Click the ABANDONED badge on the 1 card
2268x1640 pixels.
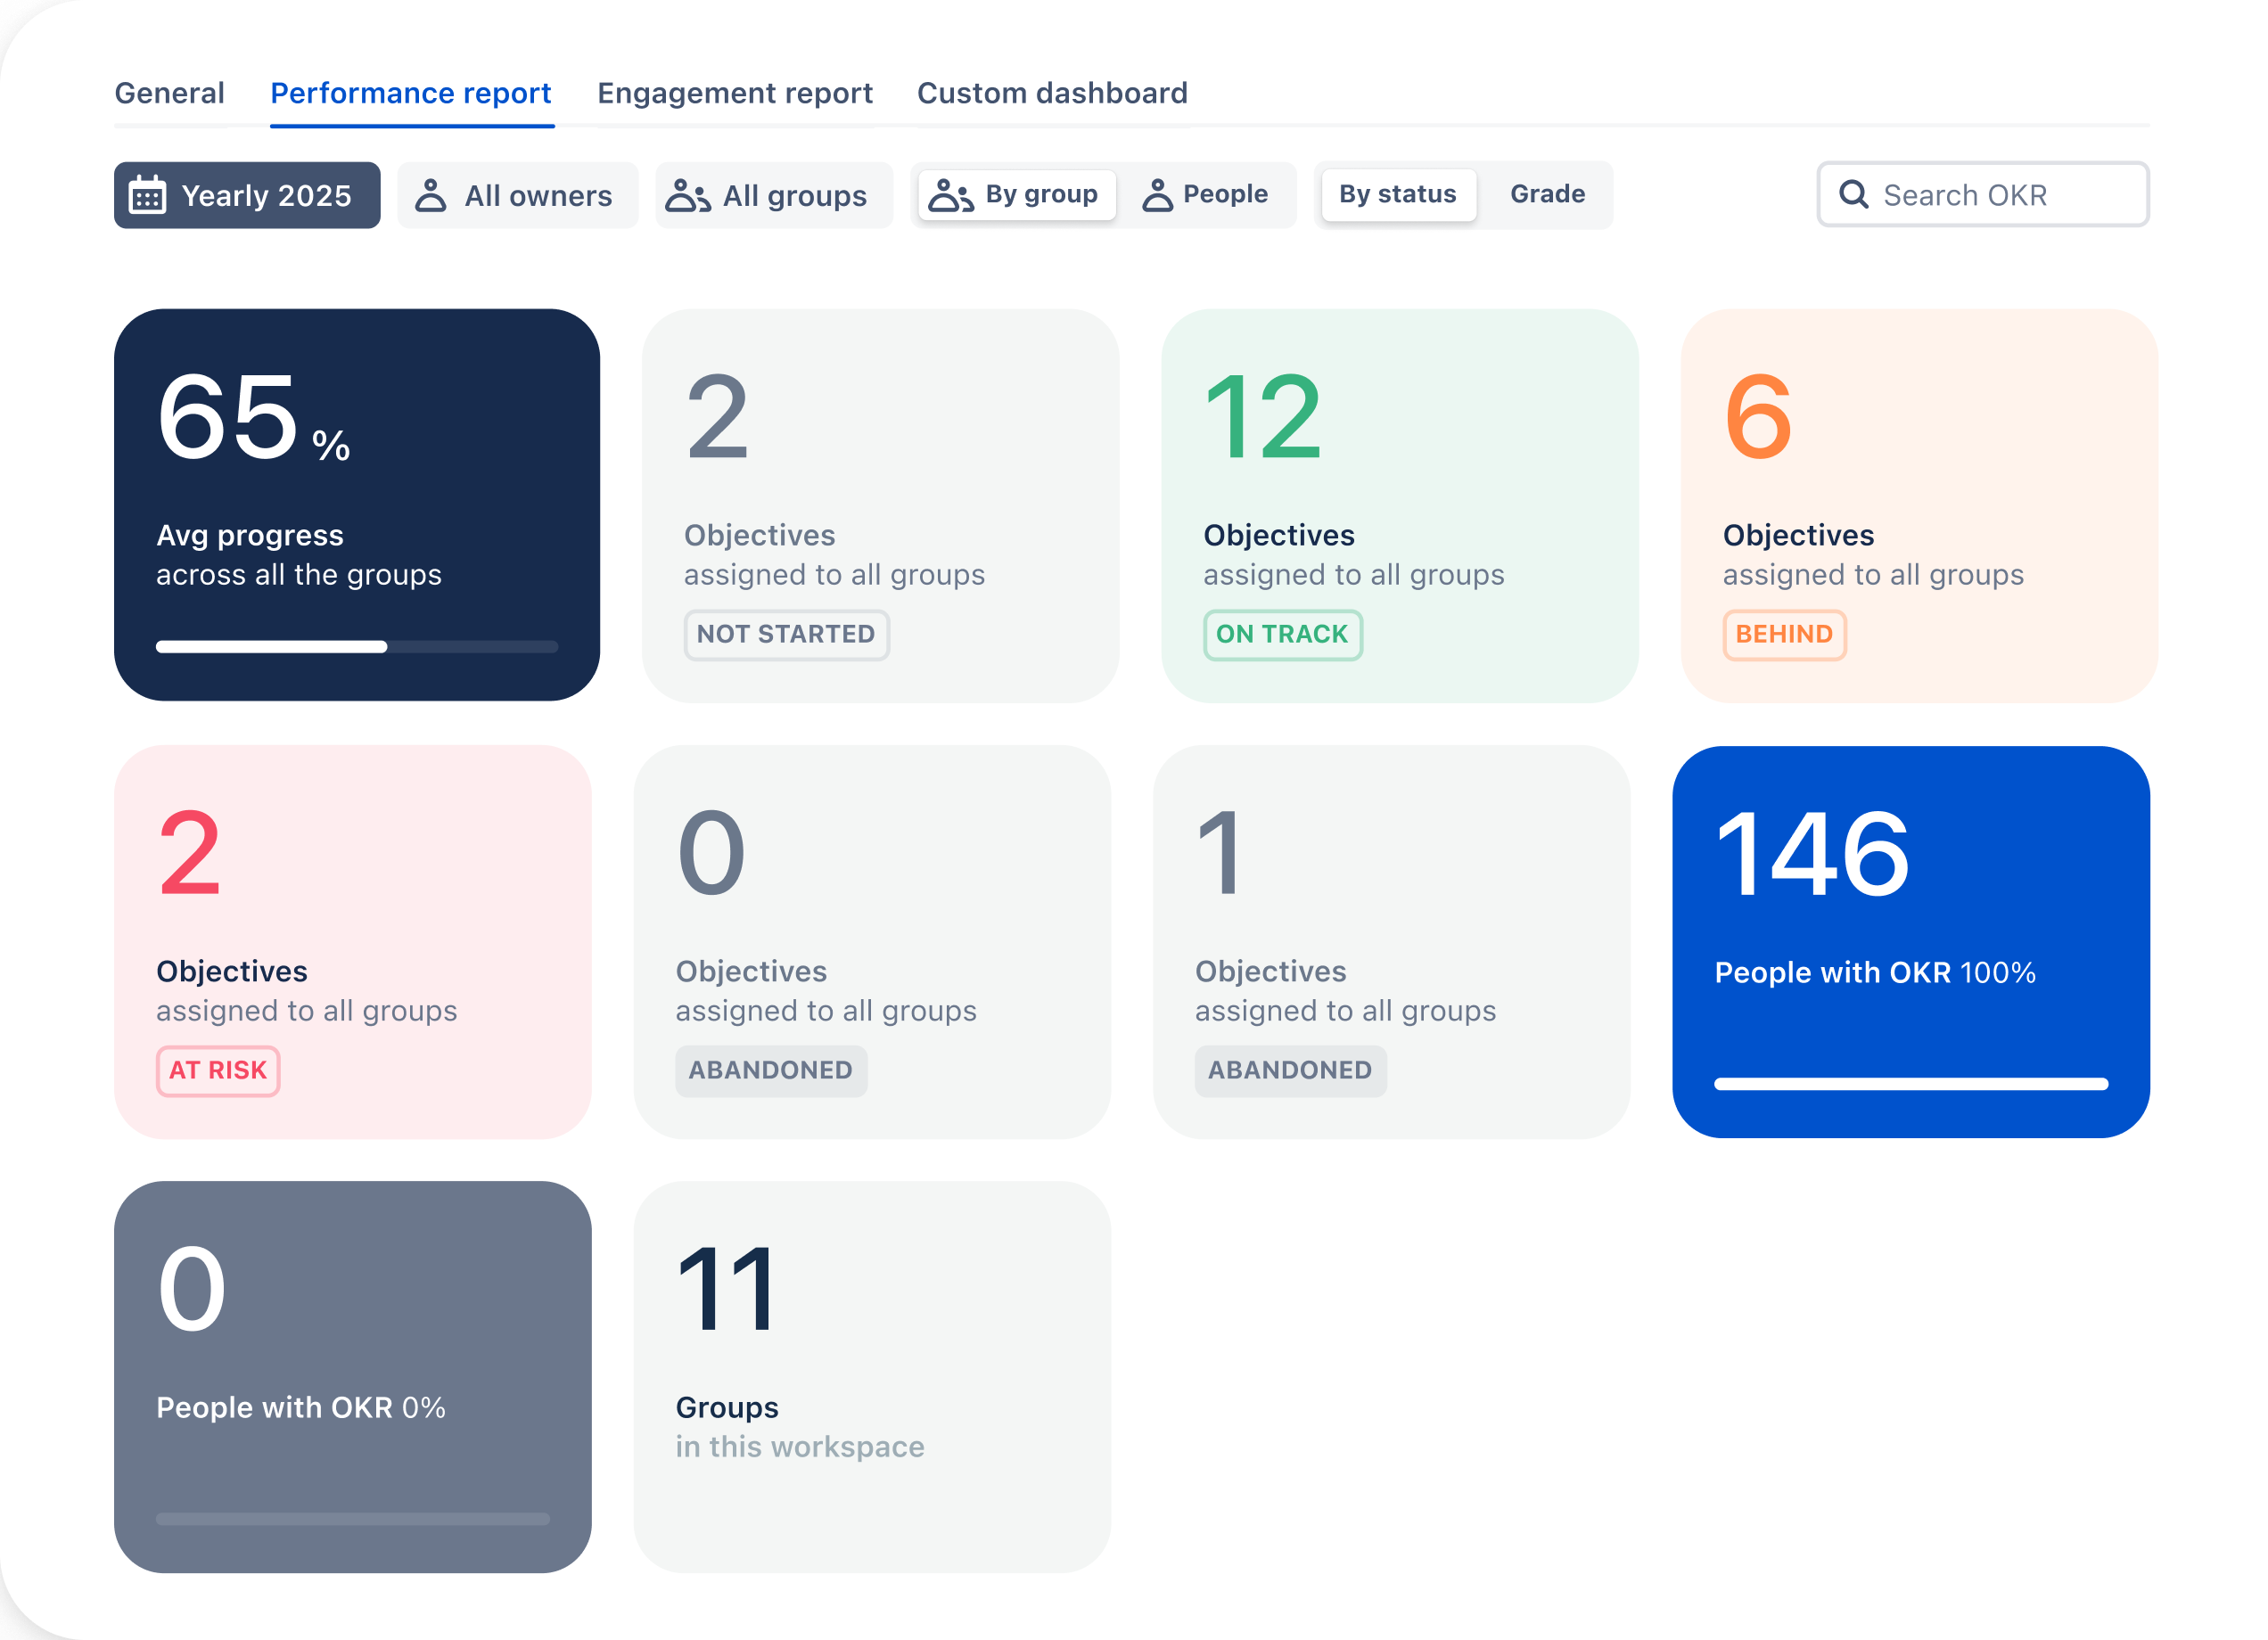(1291, 1071)
